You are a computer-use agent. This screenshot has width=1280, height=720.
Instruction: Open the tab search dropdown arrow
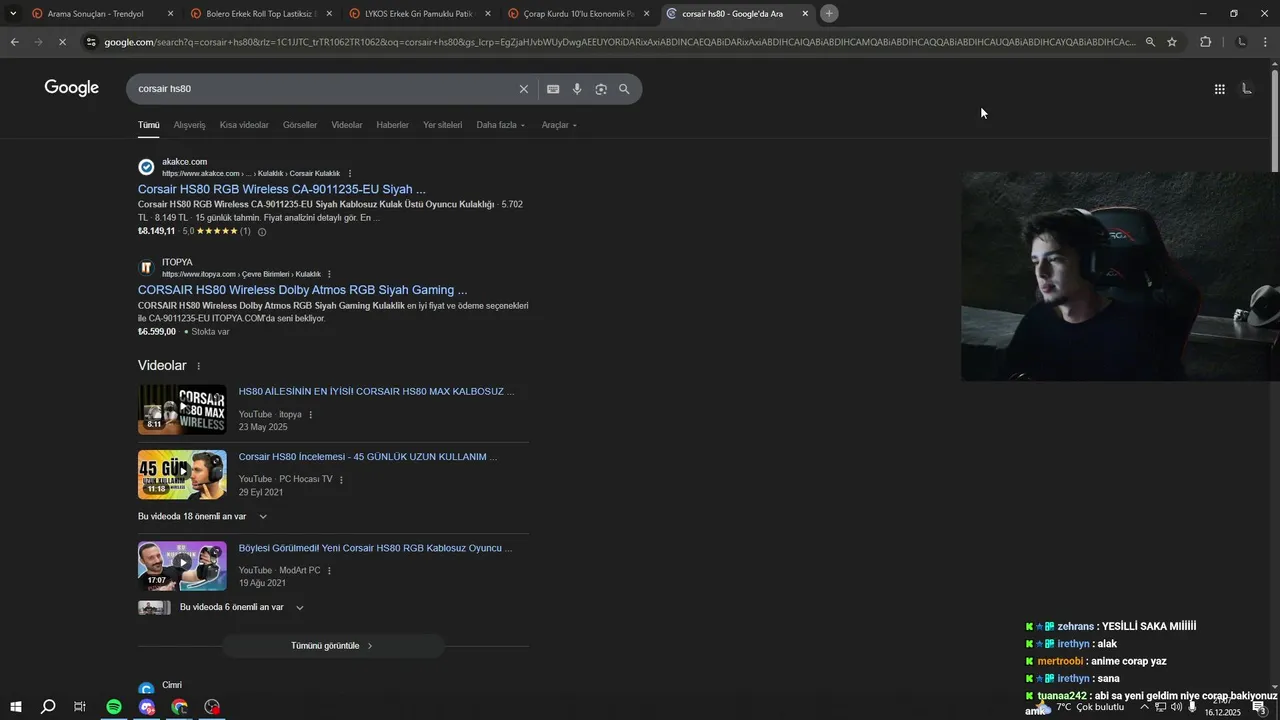(13, 13)
